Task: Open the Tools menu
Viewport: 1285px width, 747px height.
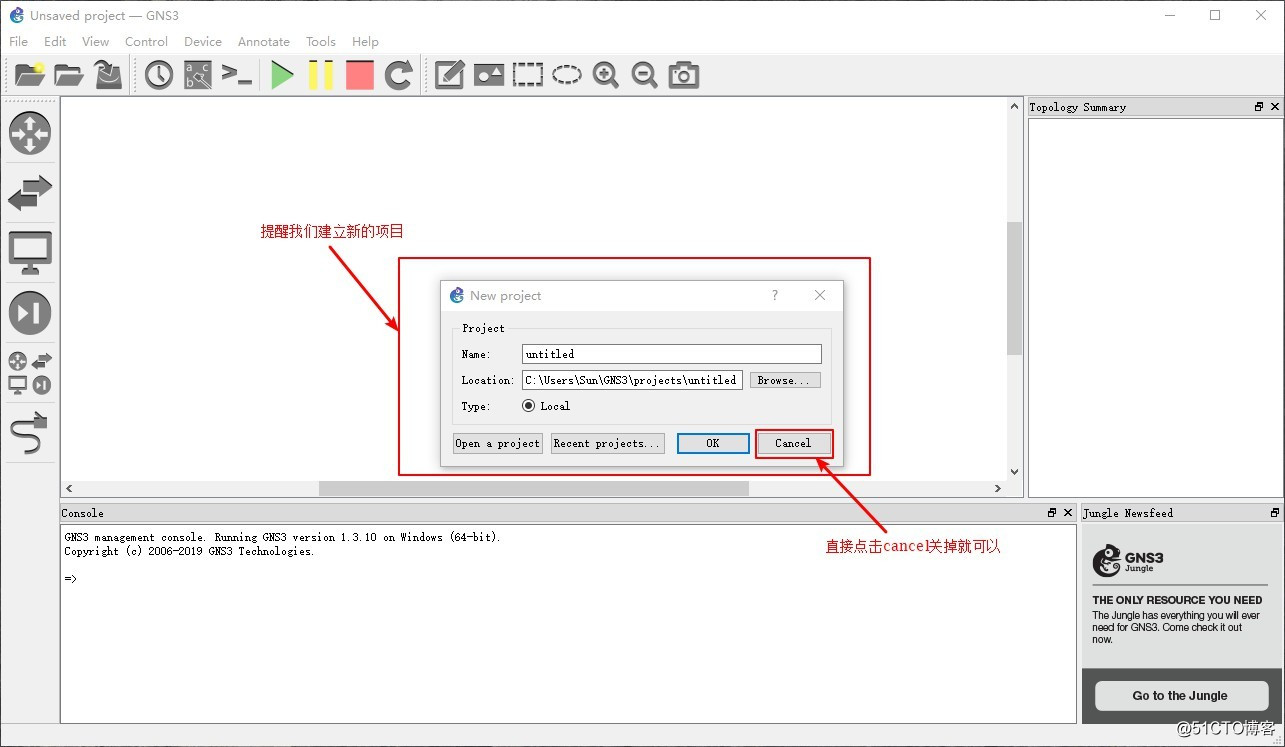Action: (x=321, y=41)
